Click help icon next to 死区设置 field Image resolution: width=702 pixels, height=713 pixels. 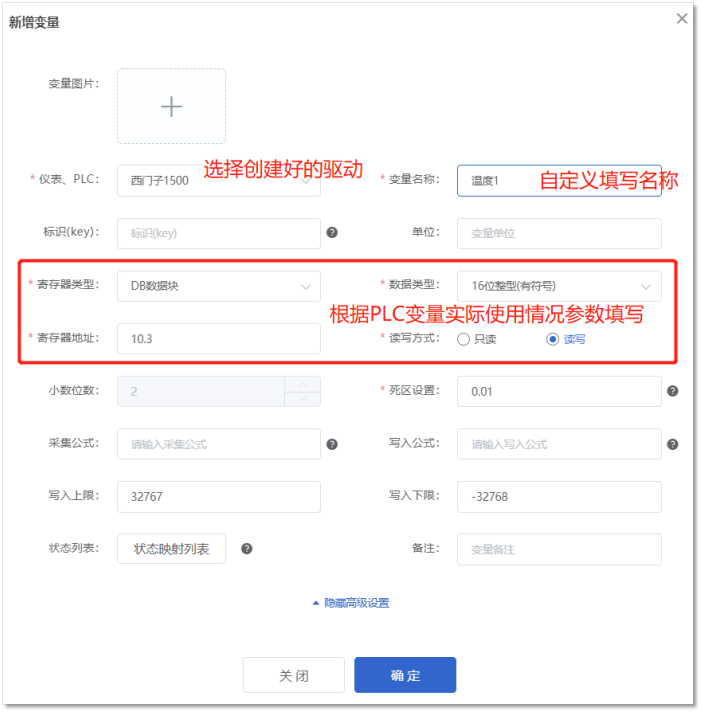click(x=672, y=391)
